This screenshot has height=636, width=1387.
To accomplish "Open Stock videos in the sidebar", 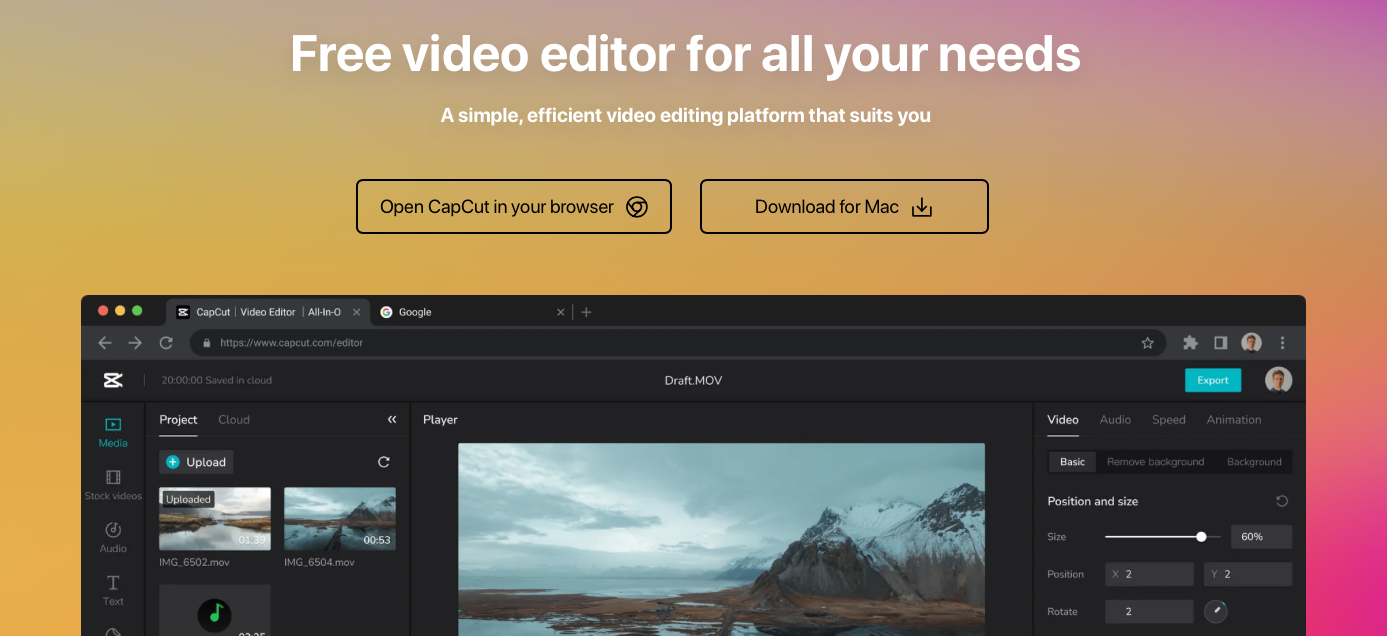I will coord(113,485).
